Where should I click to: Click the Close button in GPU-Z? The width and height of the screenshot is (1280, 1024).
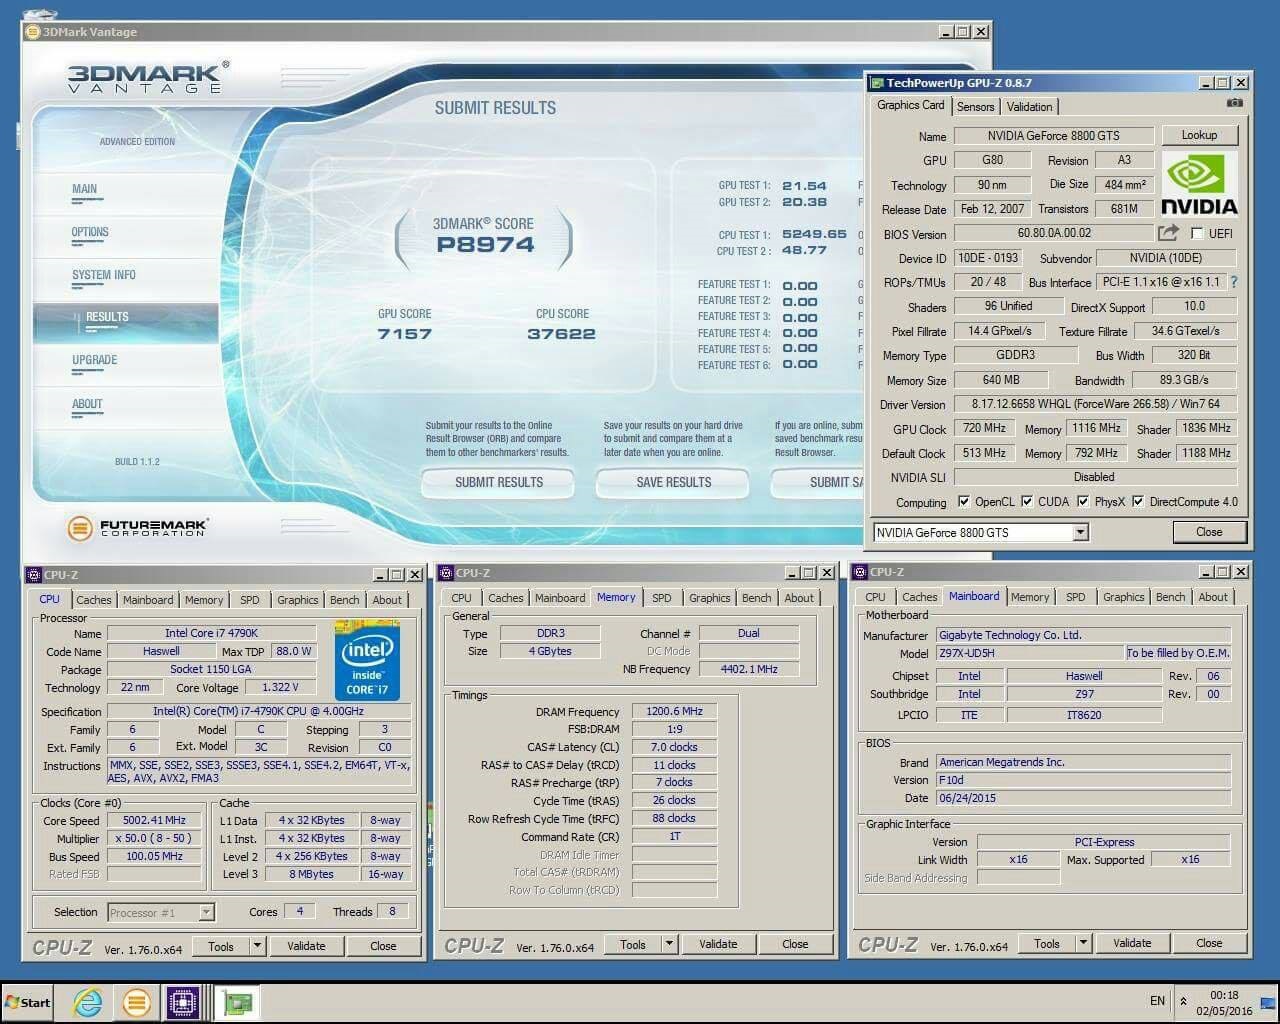click(x=1209, y=532)
